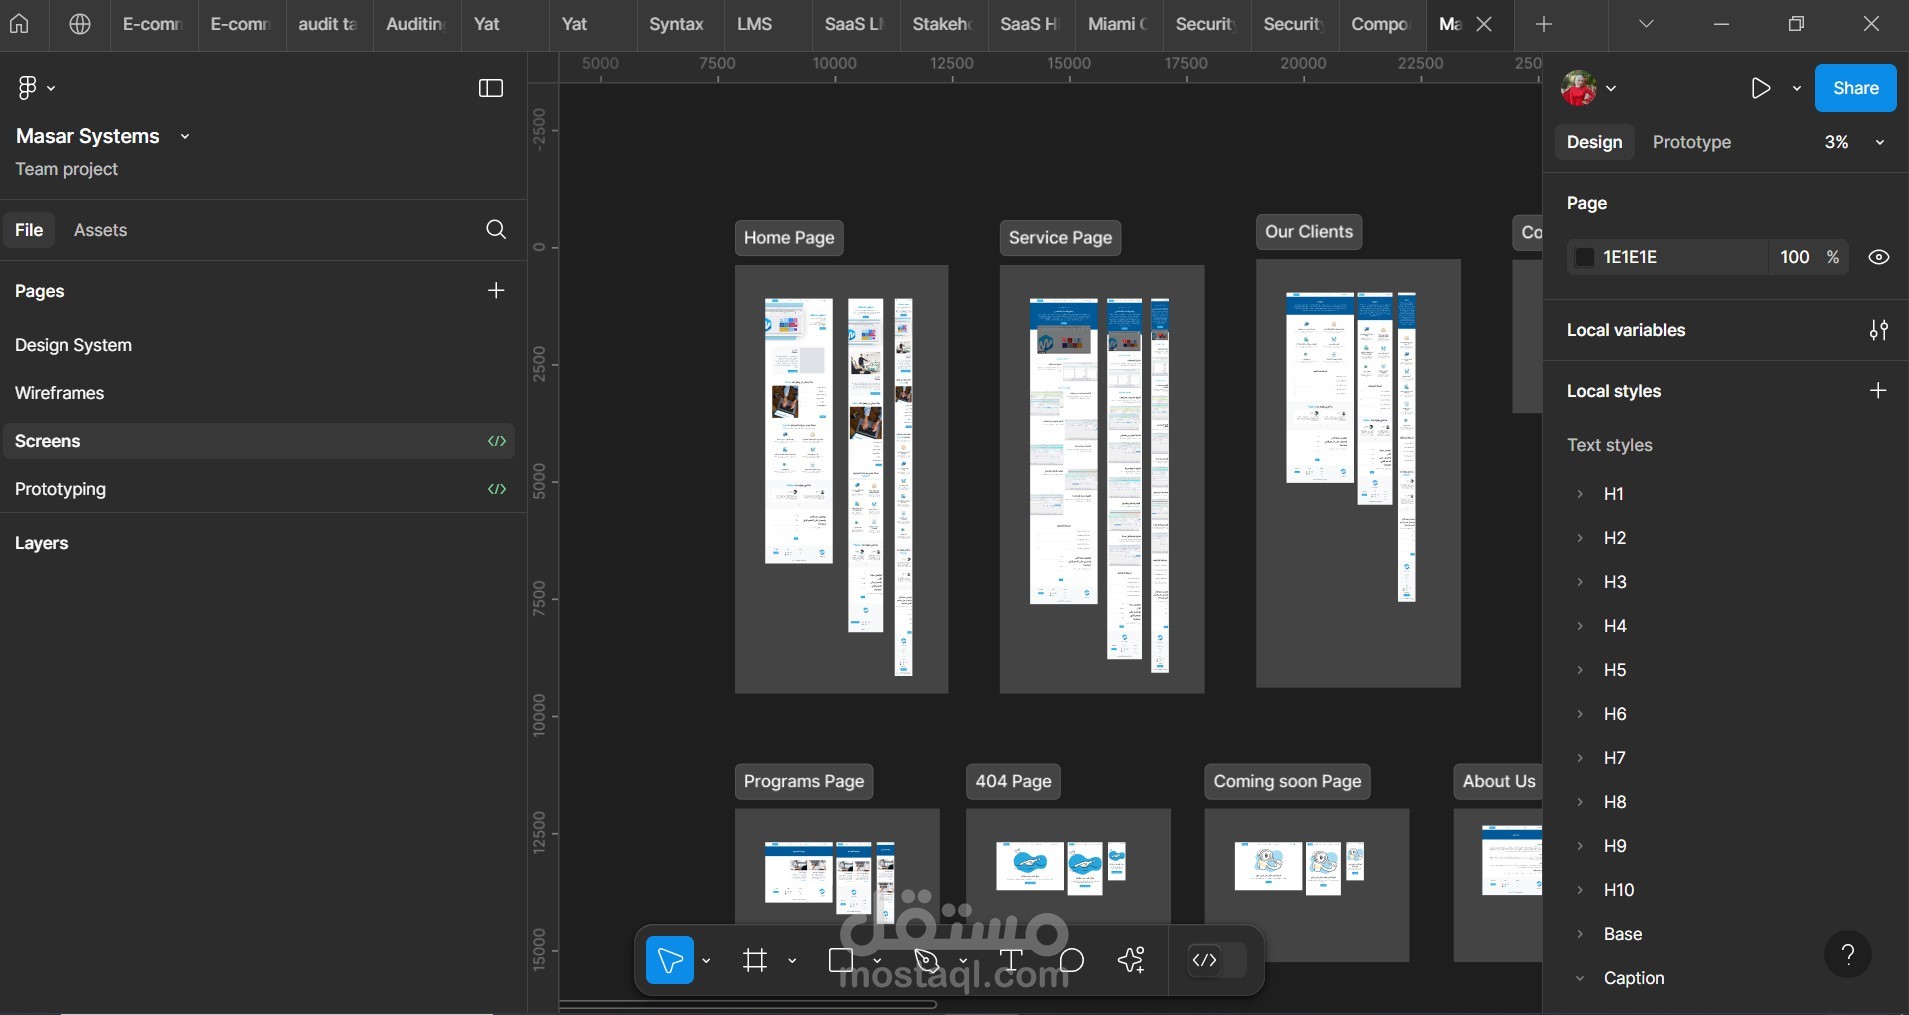The width and height of the screenshot is (1909, 1015).
Task: Open Masar Systems file name dropdown
Action: coord(185,136)
